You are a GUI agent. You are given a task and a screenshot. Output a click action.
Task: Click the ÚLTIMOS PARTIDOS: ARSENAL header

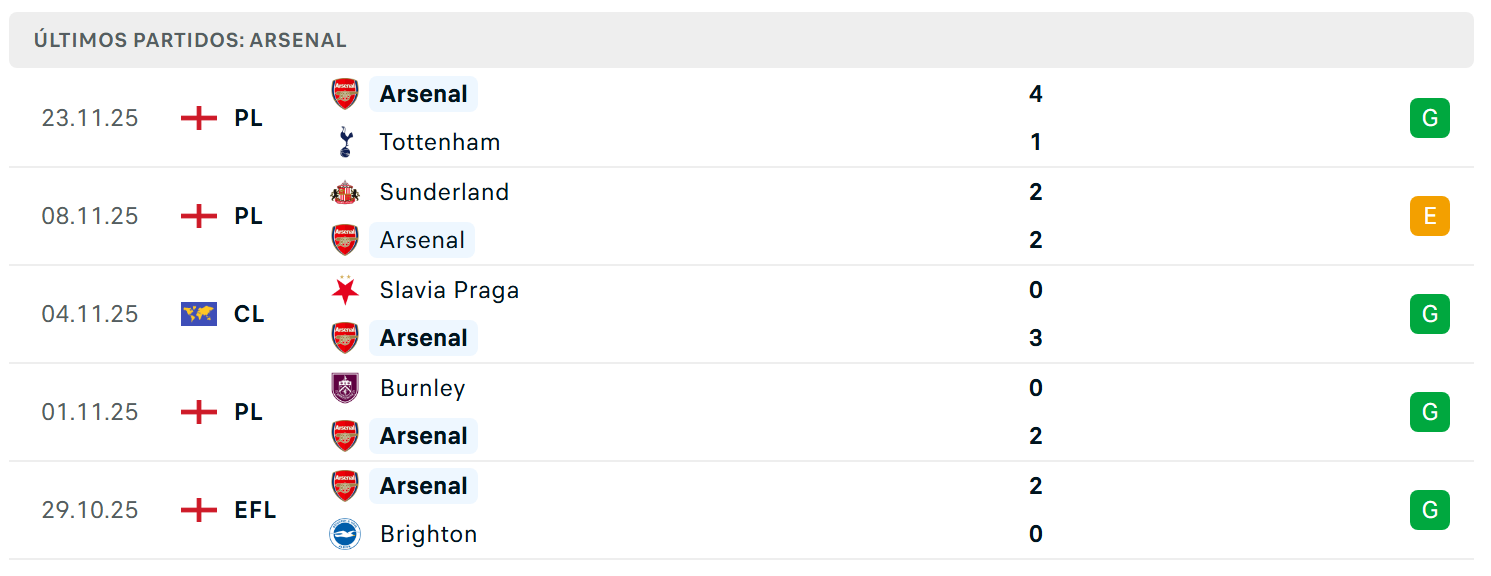tap(190, 41)
